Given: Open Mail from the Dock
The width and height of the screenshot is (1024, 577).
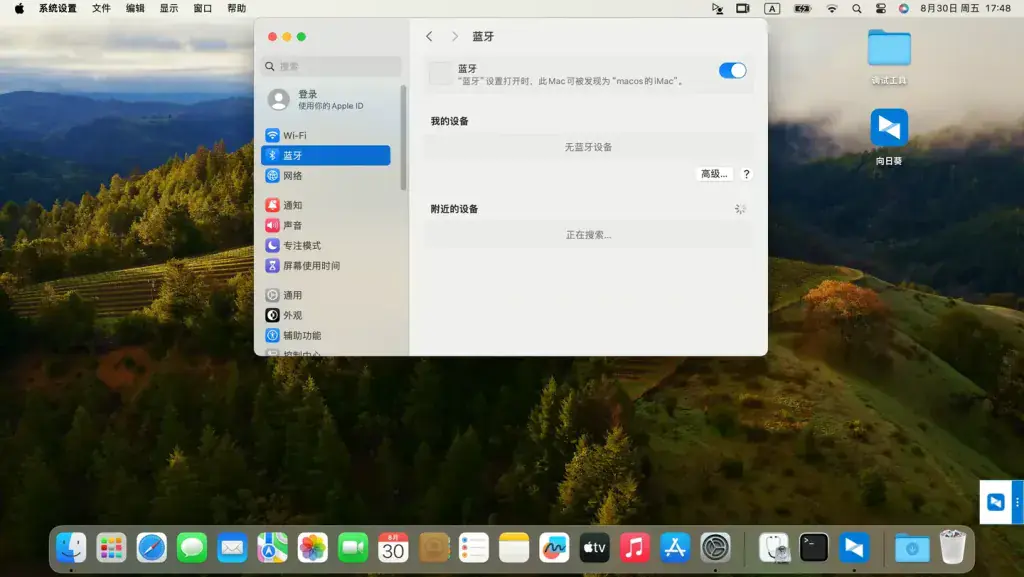Looking at the screenshot, I should point(232,548).
